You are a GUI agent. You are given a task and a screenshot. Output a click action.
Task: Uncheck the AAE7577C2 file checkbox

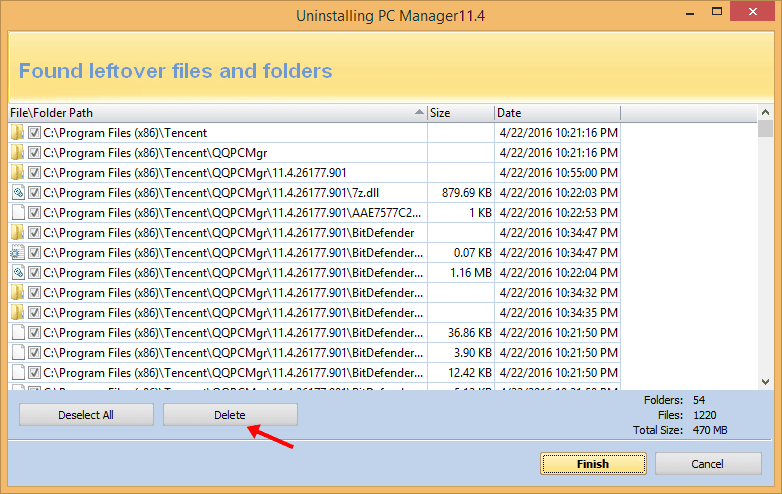34,212
